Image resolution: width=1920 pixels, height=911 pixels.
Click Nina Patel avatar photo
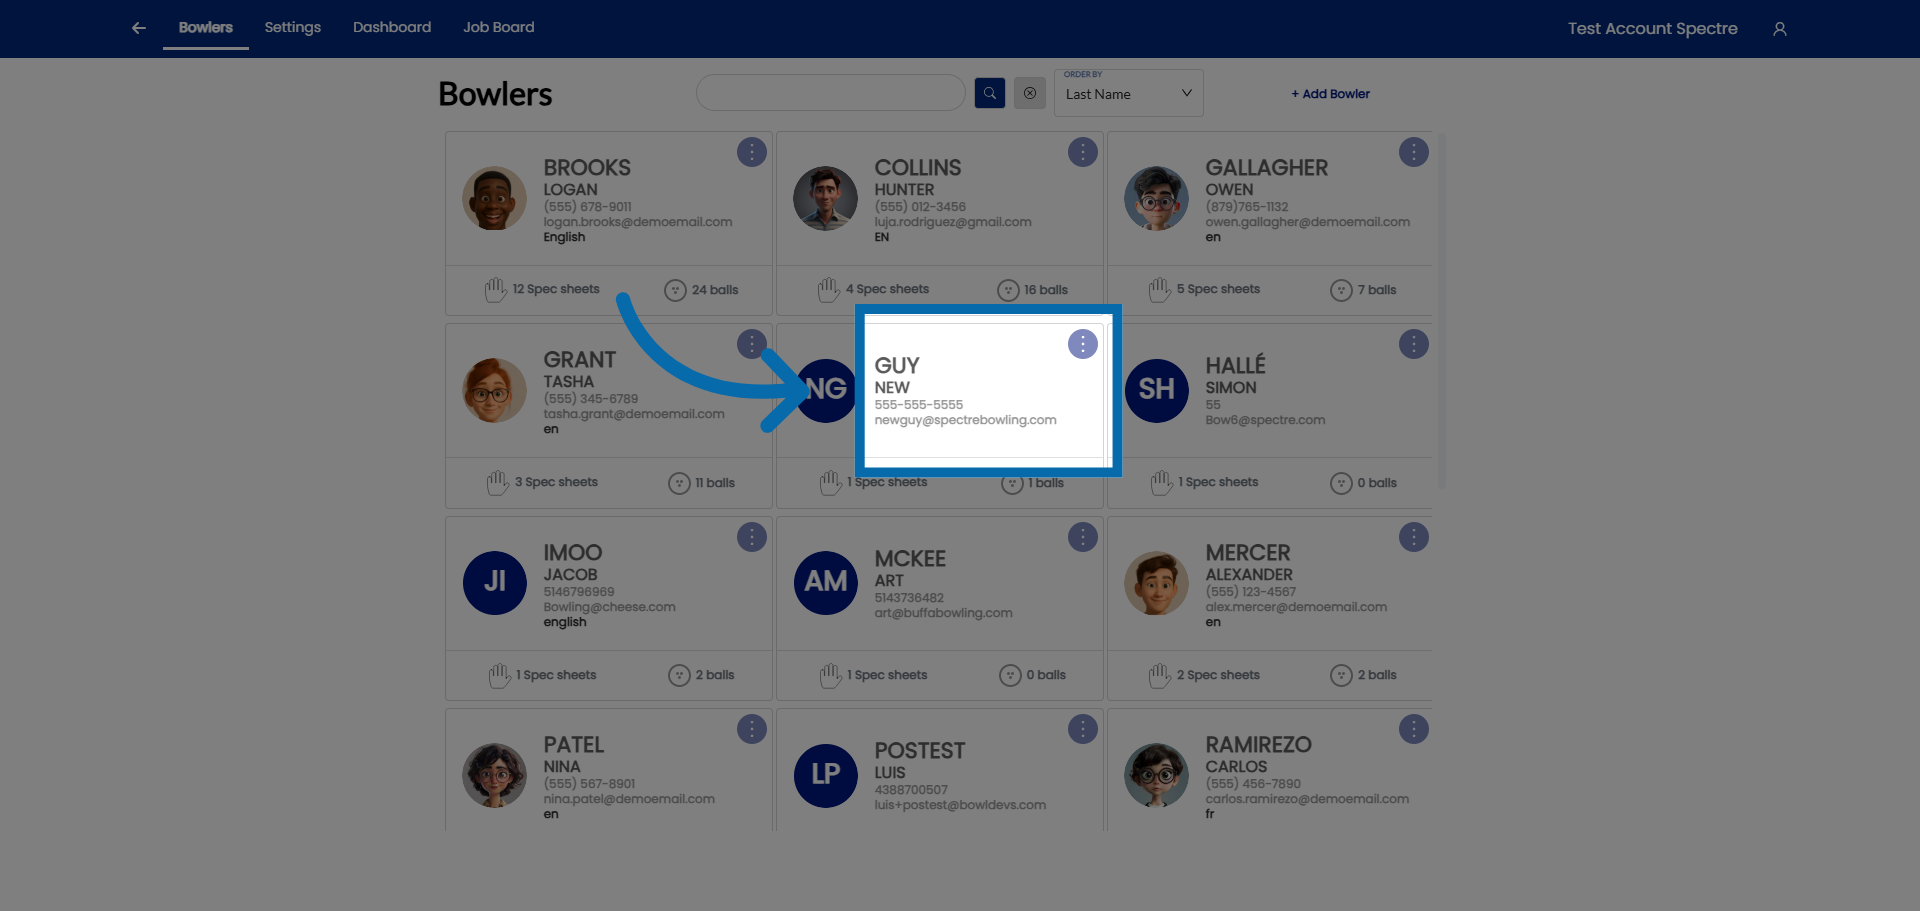pos(495,775)
